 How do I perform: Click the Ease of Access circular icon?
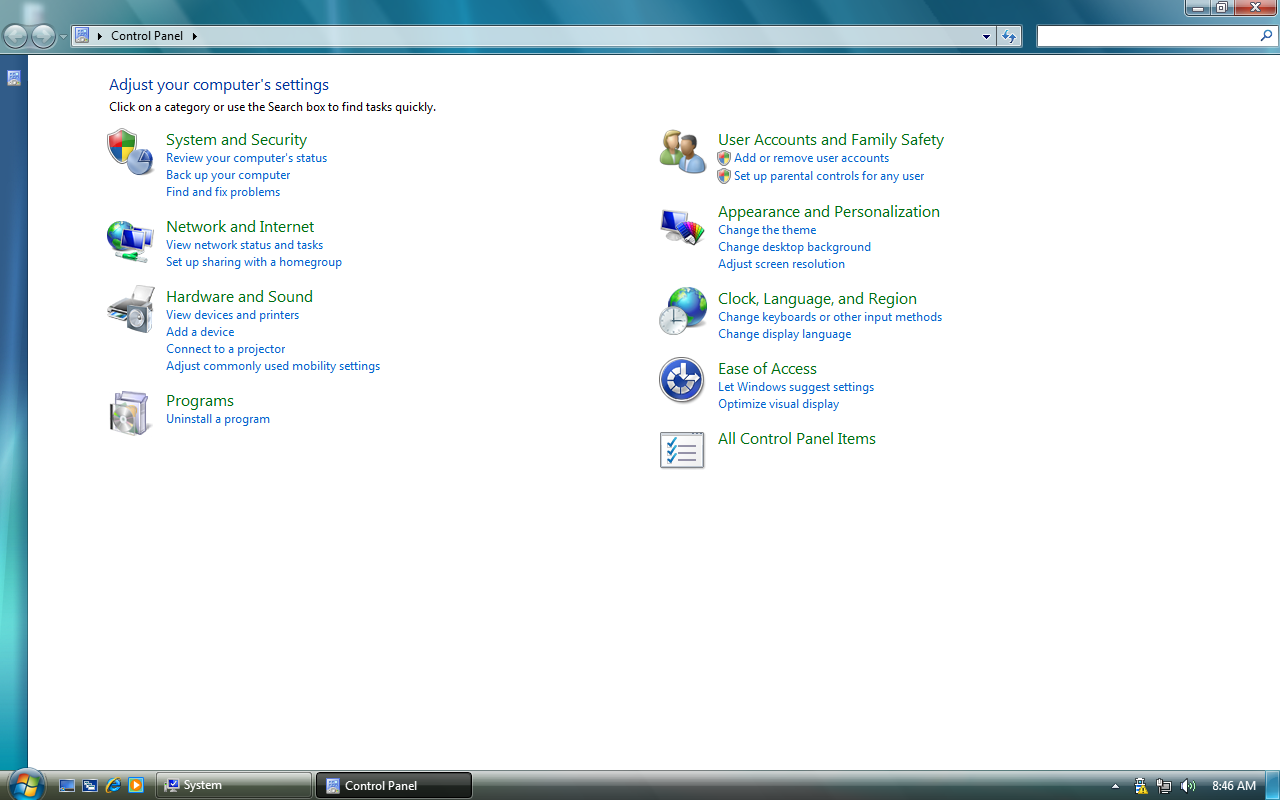[682, 380]
